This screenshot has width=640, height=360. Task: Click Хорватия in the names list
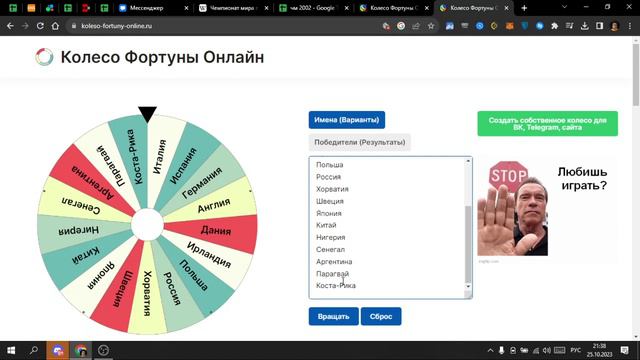tap(332, 189)
